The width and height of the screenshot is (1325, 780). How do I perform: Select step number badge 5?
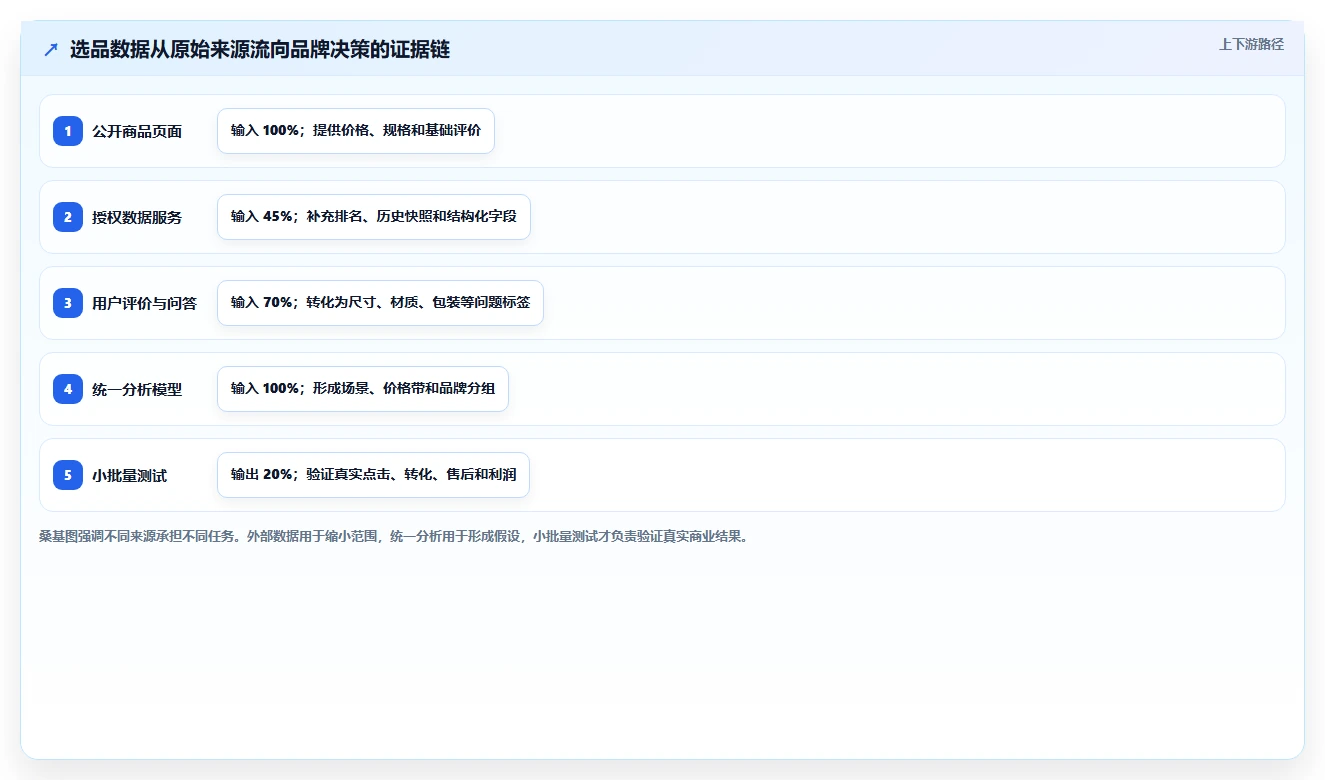pos(68,475)
